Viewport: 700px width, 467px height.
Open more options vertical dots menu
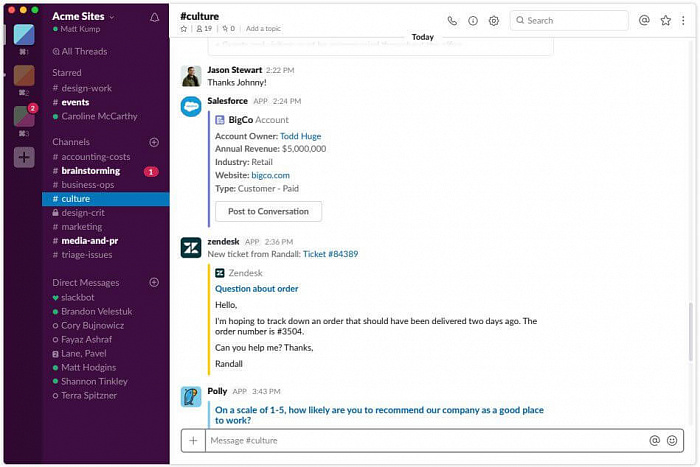pos(683,20)
